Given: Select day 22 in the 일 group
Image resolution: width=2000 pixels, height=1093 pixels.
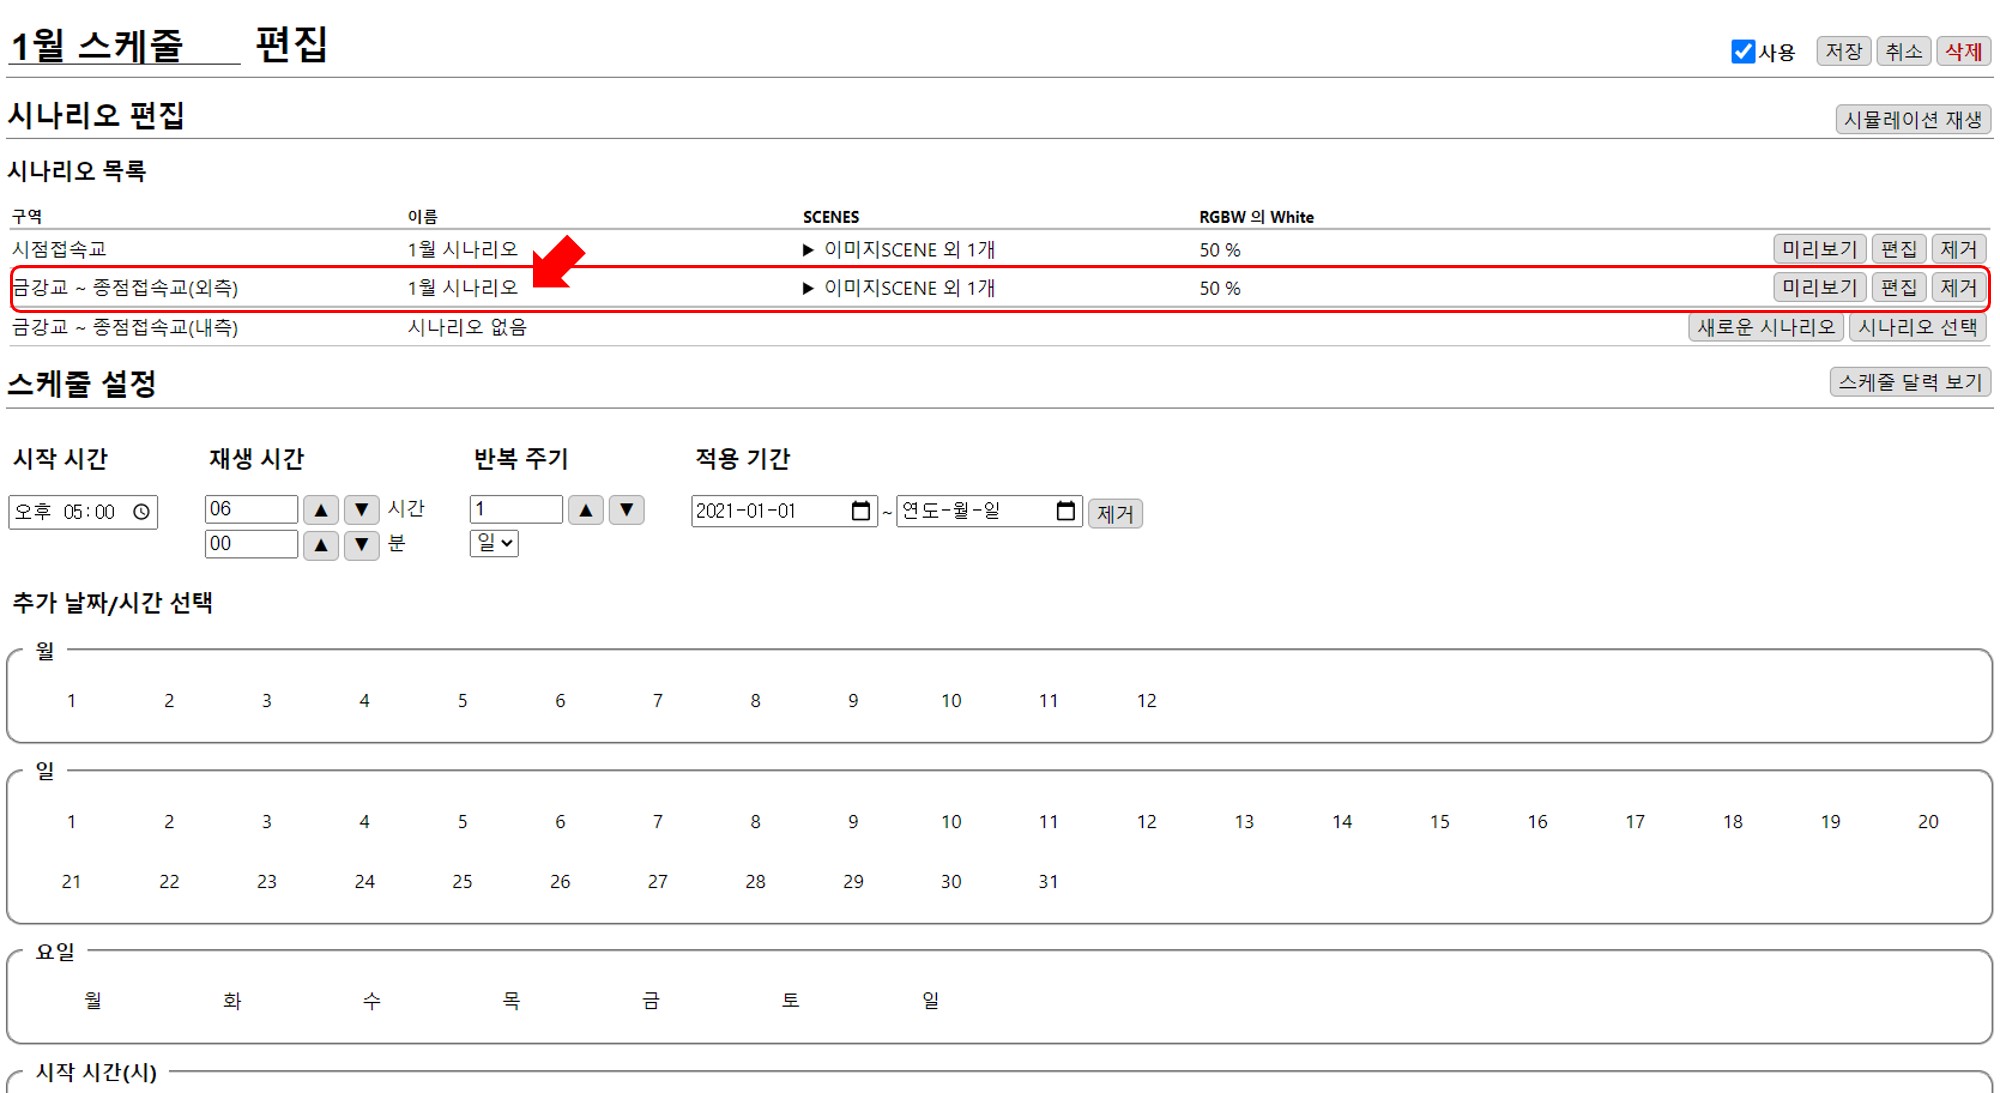Looking at the screenshot, I should [x=169, y=882].
